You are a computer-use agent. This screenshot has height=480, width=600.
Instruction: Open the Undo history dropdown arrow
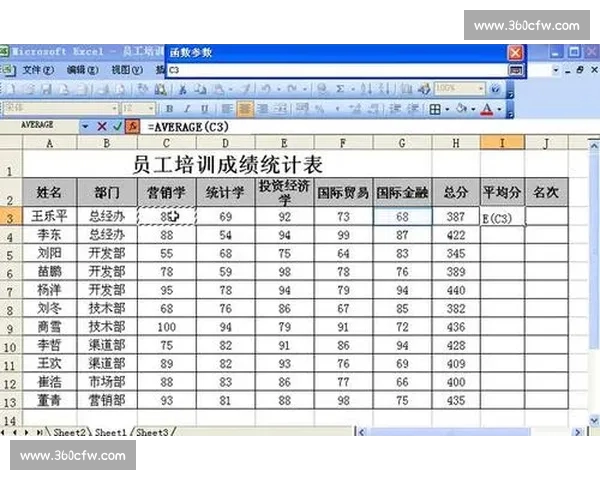click(279, 89)
